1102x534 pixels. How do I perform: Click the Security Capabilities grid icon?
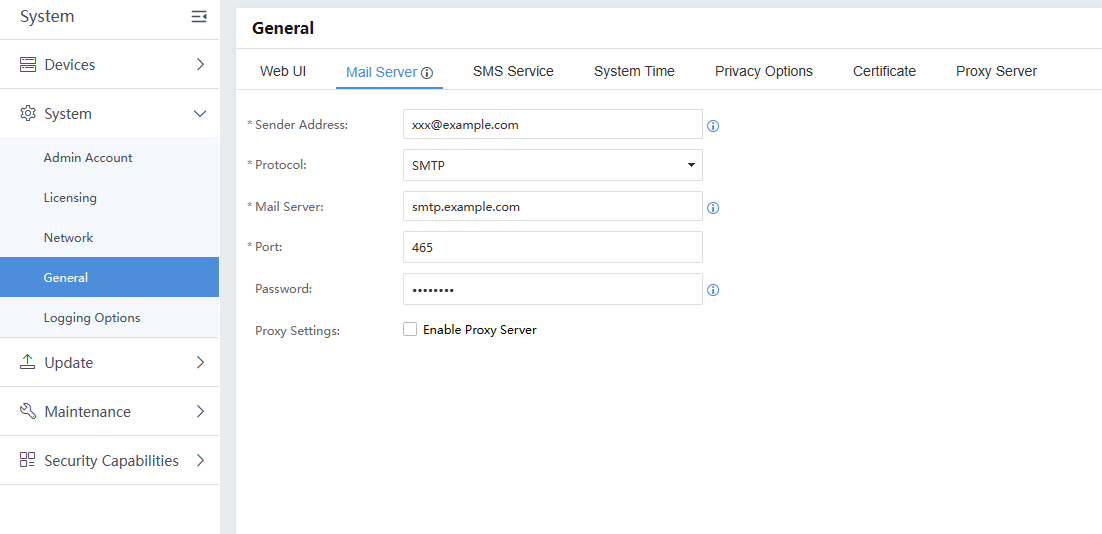(28, 460)
